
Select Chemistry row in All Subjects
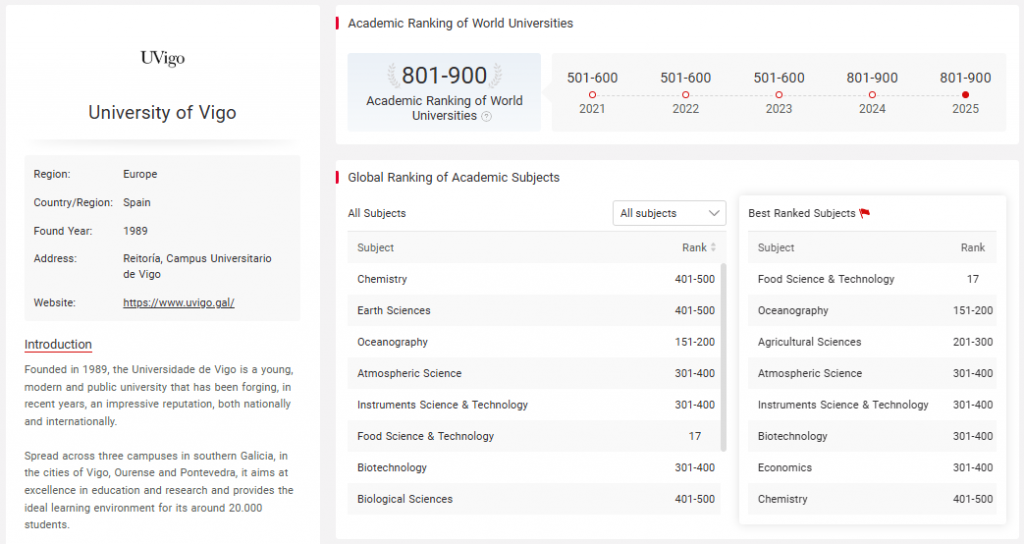(382, 279)
